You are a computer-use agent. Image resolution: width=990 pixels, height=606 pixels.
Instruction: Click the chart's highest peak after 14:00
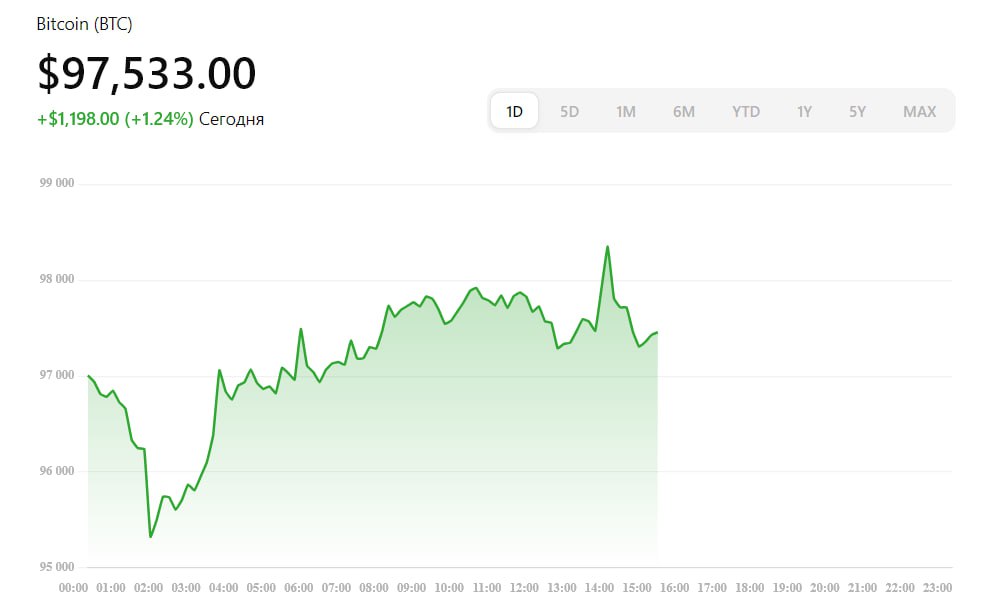click(x=607, y=247)
